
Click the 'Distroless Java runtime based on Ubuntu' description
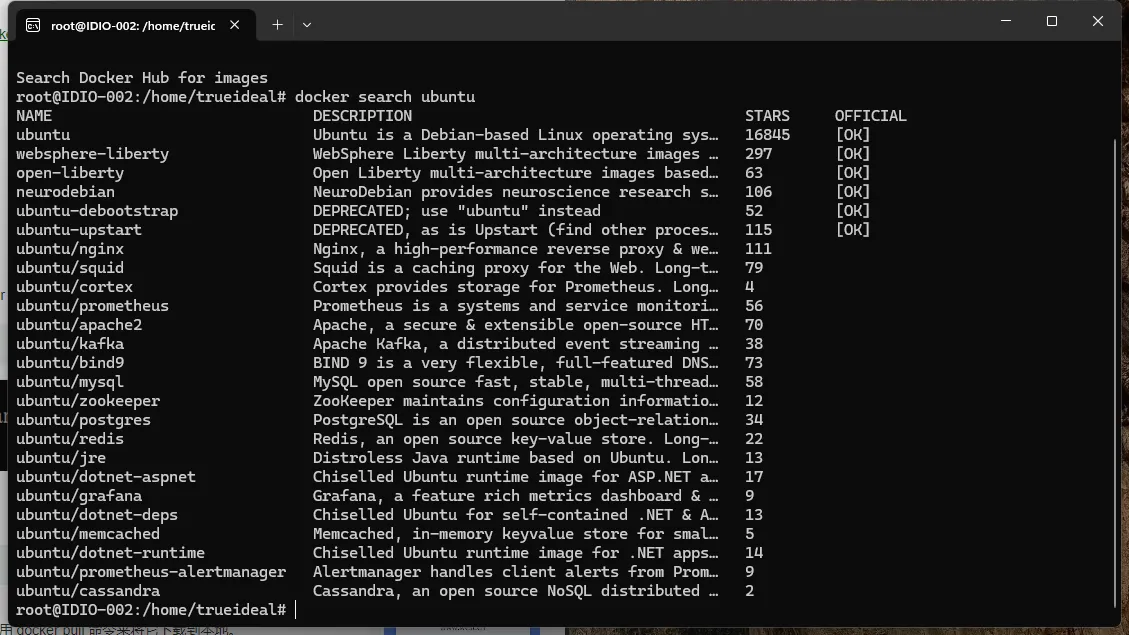(x=516, y=458)
